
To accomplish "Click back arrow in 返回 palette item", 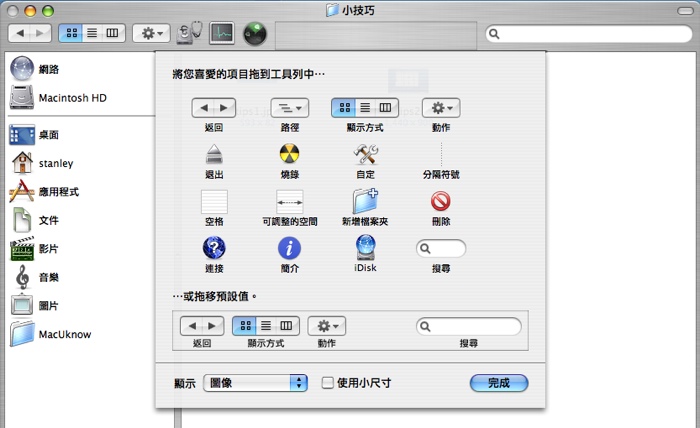I will point(203,108).
